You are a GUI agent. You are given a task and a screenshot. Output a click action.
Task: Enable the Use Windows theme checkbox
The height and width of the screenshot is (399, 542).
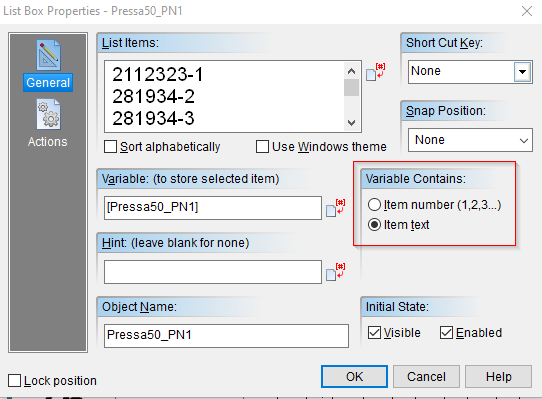(x=262, y=147)
